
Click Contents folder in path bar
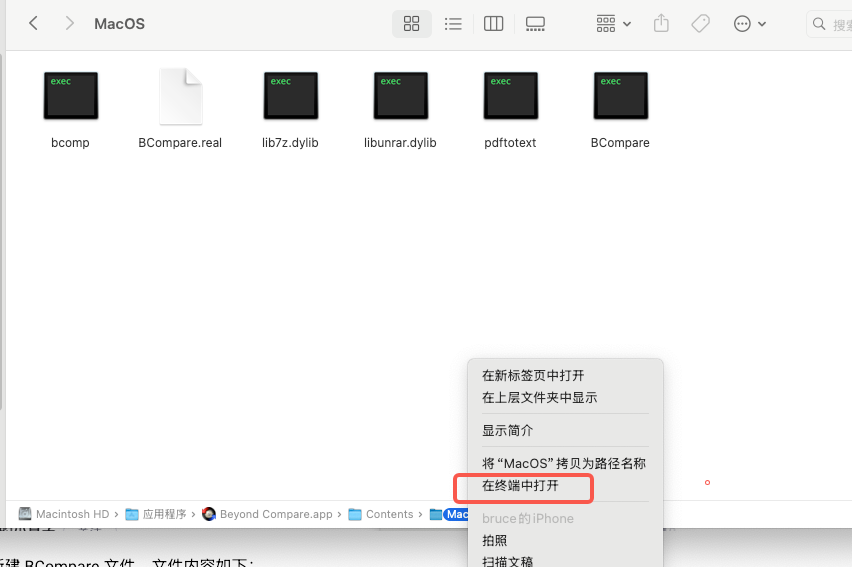[x=381, y=514]
